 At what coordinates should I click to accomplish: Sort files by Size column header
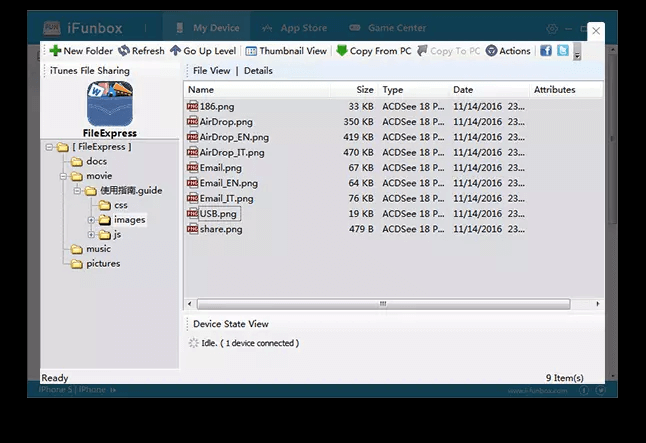coord(364,90)
